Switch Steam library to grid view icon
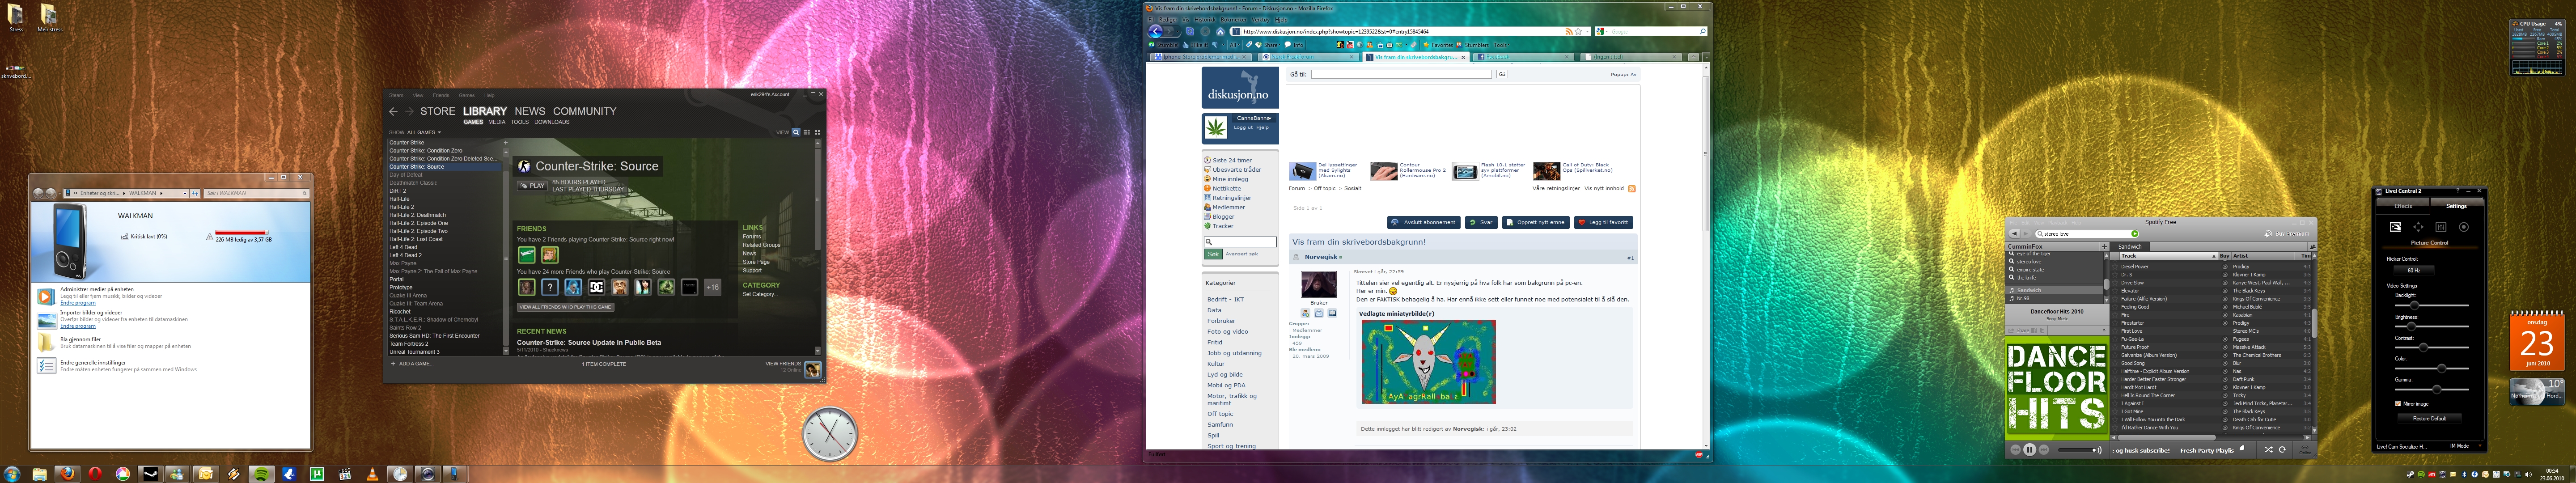 click(x=817, y=132)
